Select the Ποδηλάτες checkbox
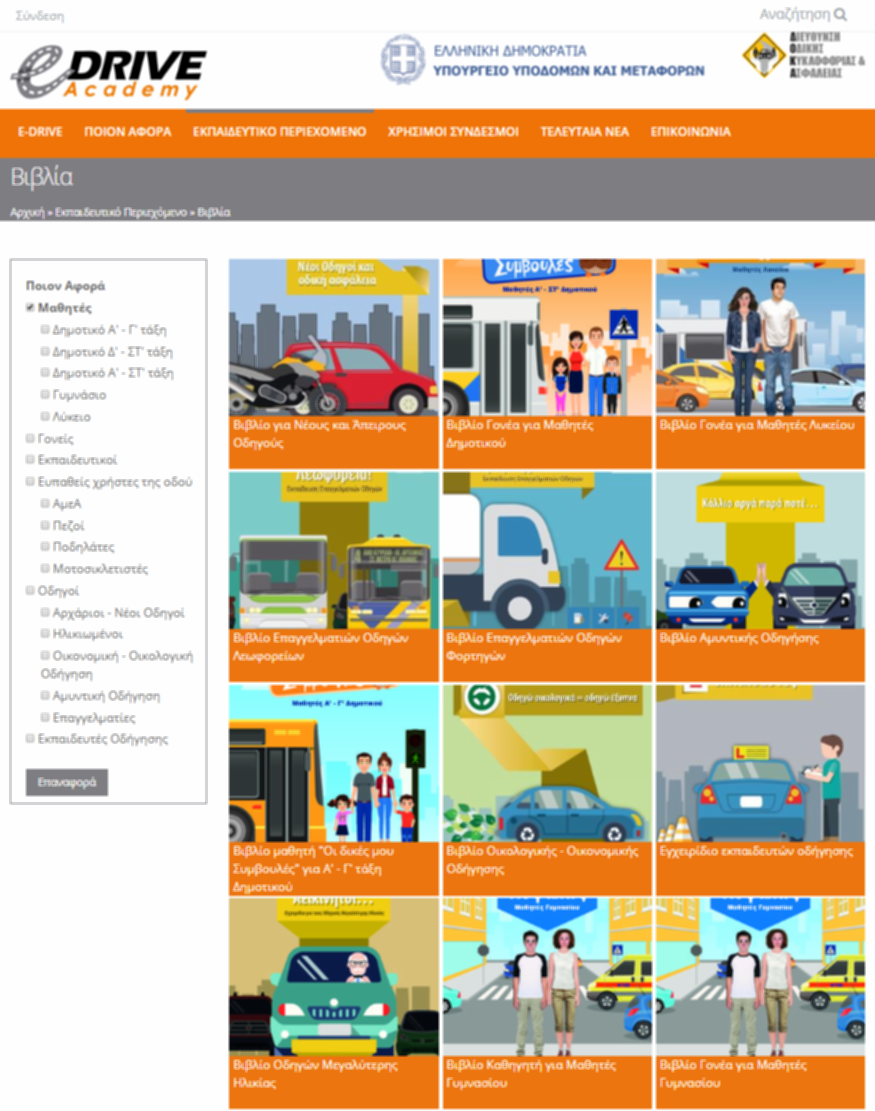The image size is (875, 1111). (45, 546)
